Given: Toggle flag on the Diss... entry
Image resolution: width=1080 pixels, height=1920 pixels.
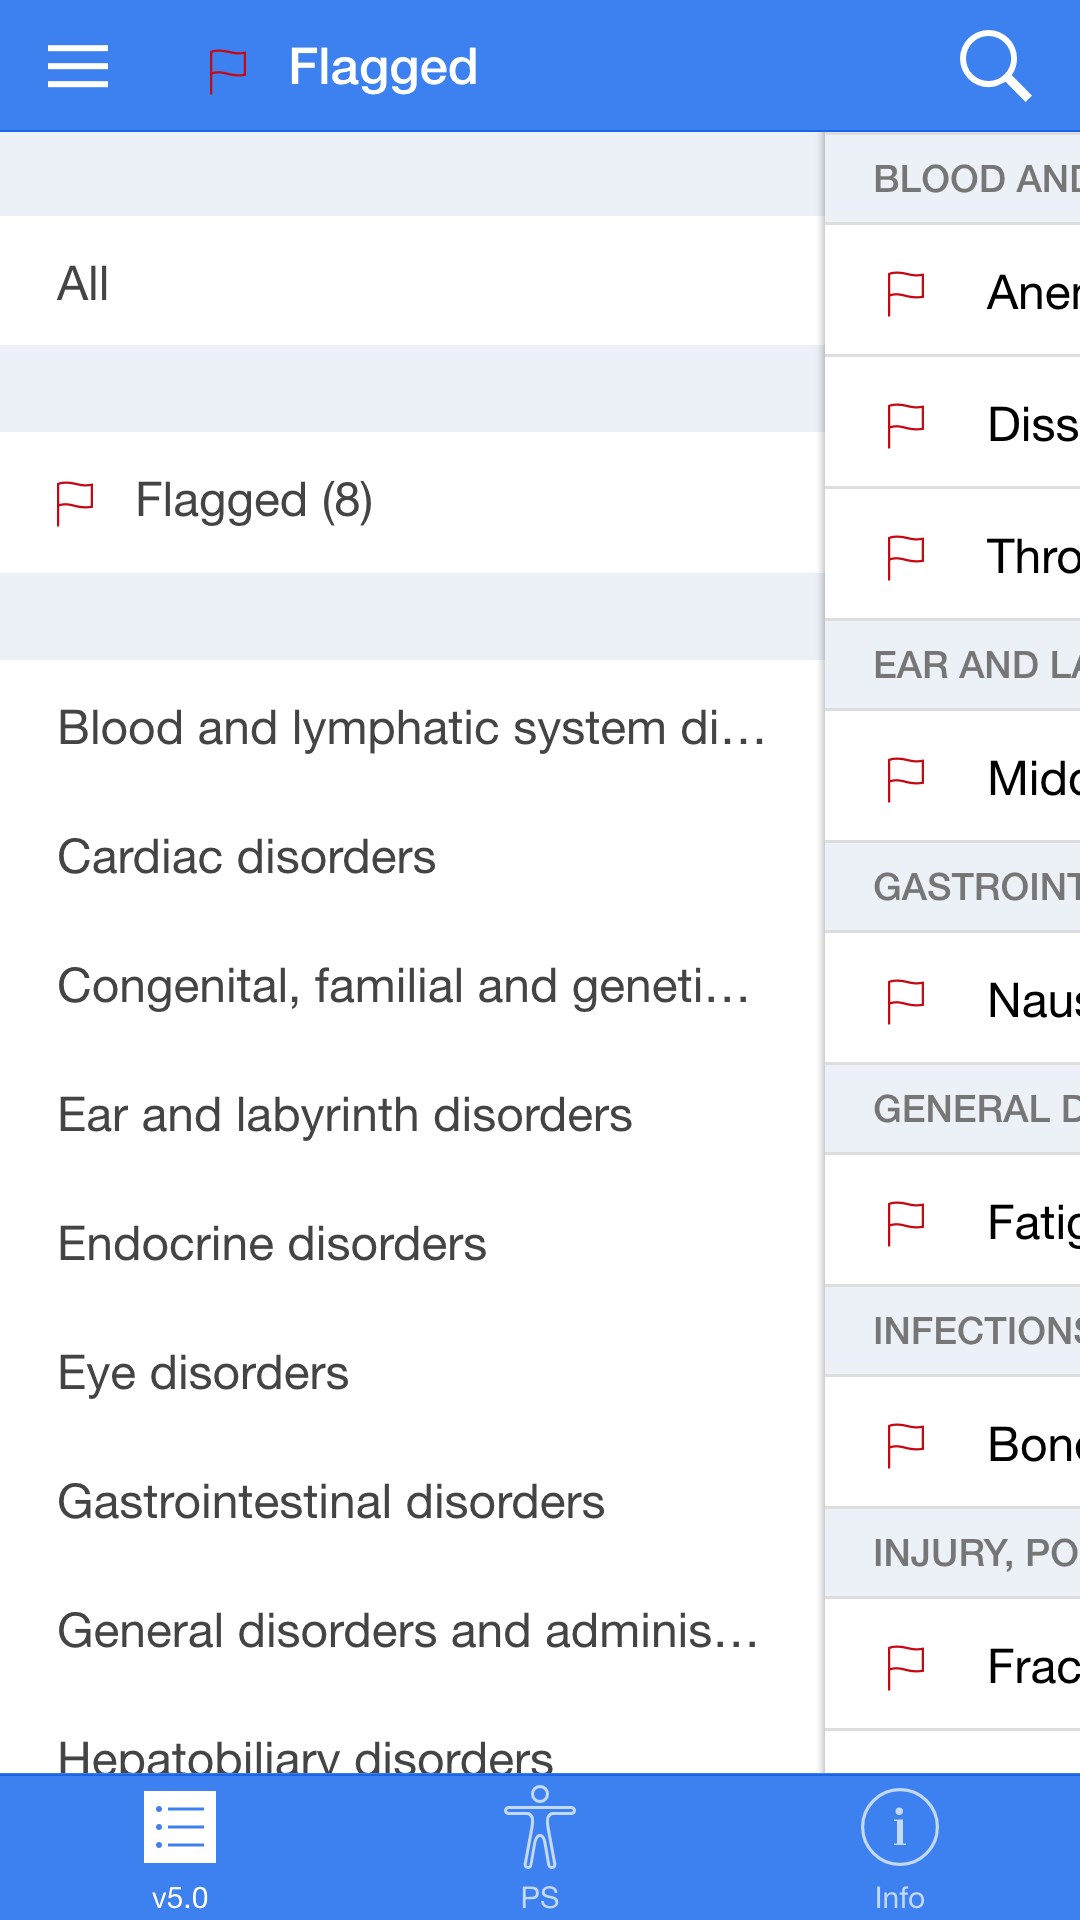Looking at the screenshot, I should 906,425.
